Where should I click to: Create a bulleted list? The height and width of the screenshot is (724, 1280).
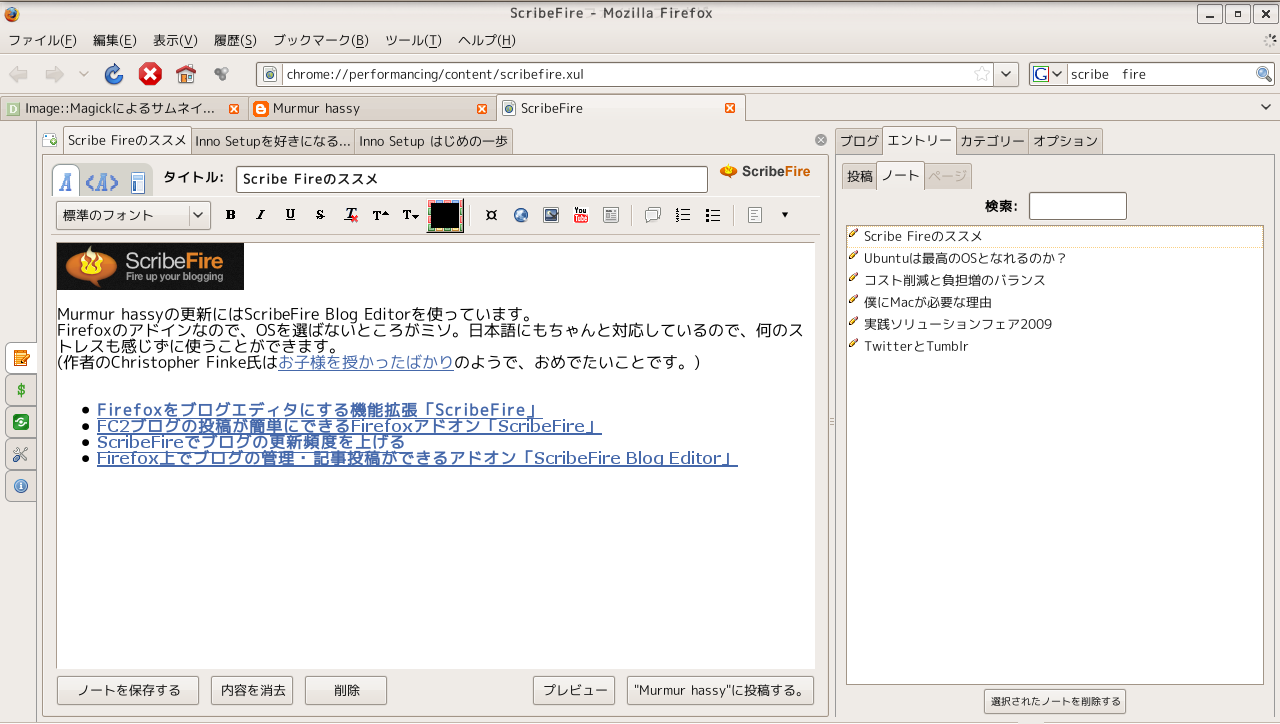713,215
